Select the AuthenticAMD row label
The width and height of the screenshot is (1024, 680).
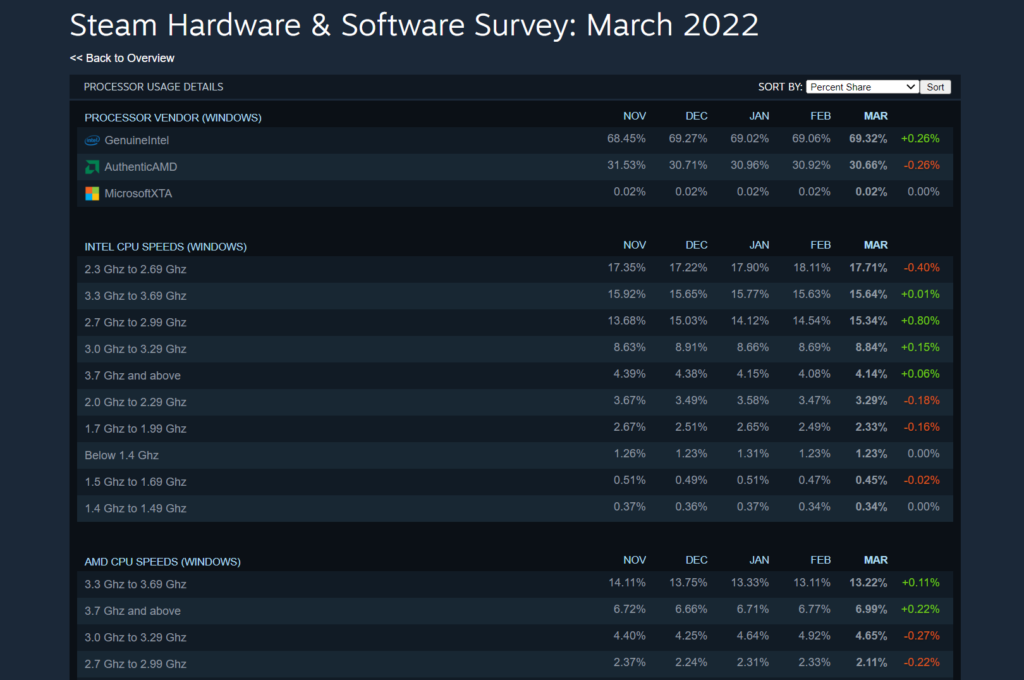click(140, 167)
